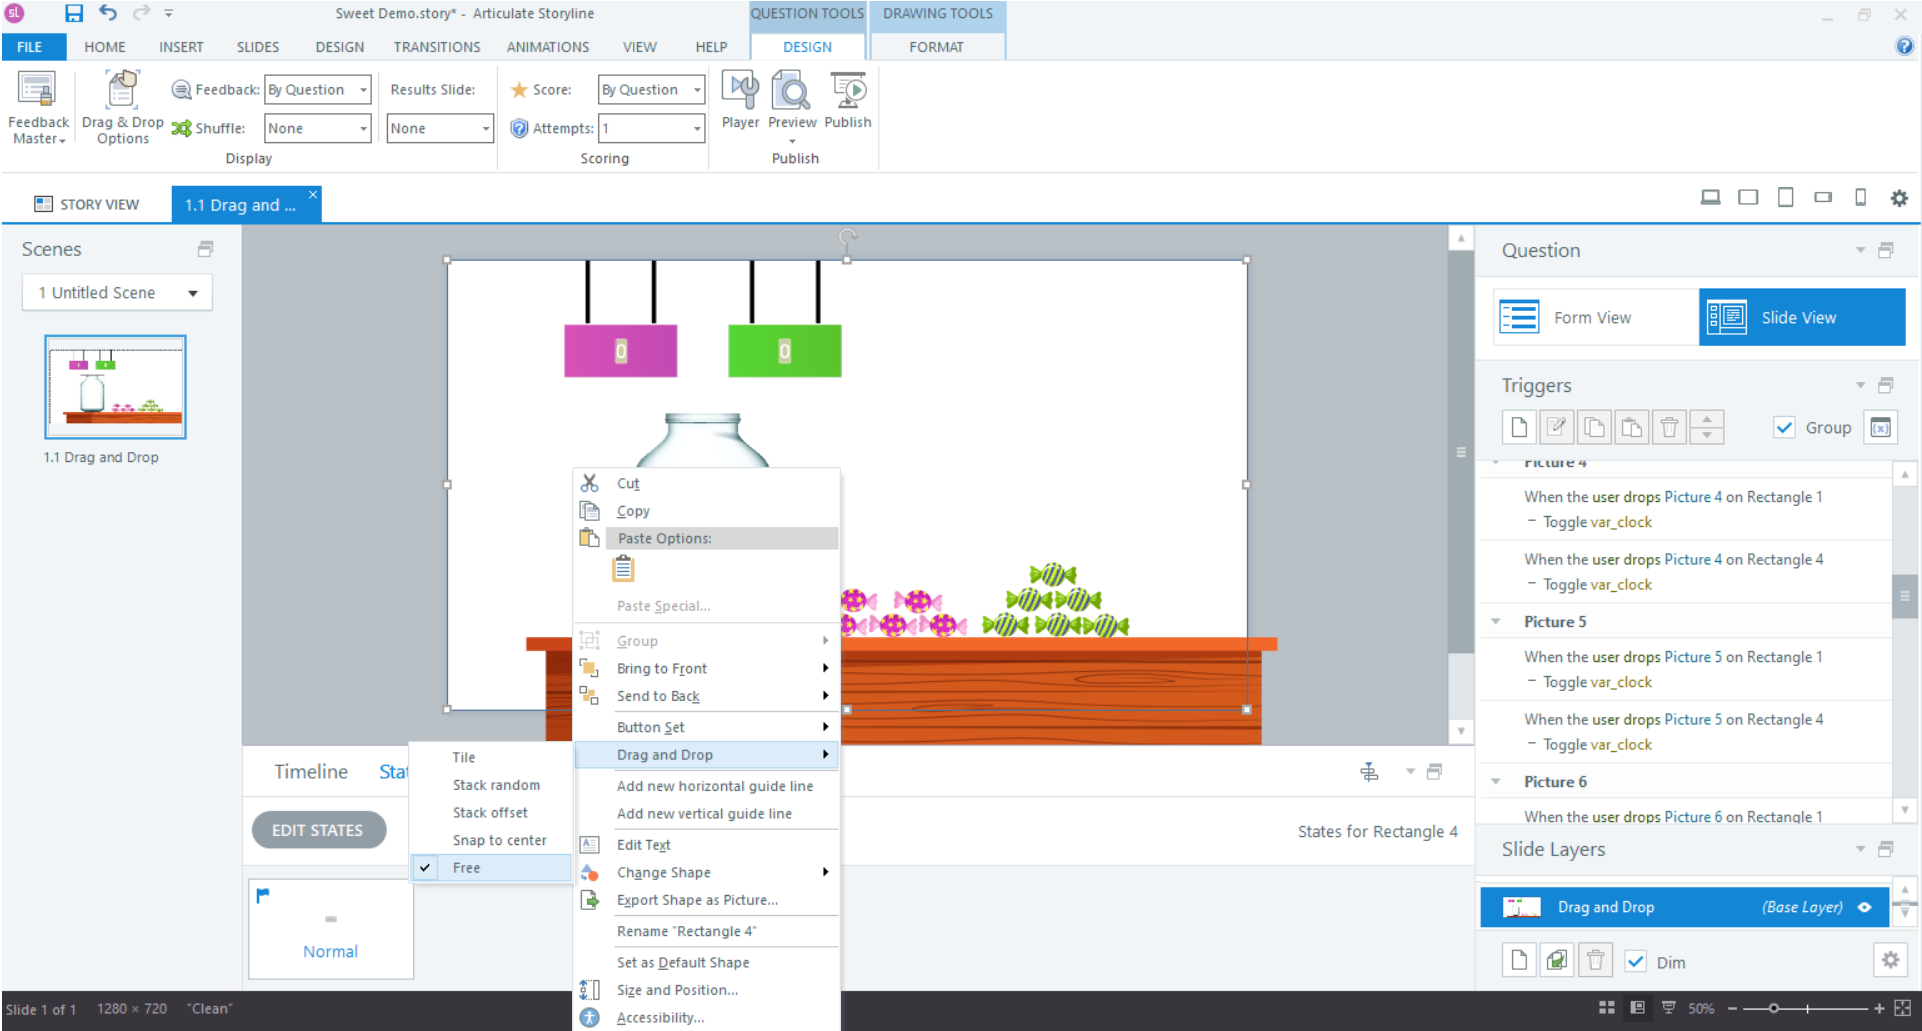Click the EDIT STATES button
This screenshot has height=1031, width=1922.
(x=318, y=830)
